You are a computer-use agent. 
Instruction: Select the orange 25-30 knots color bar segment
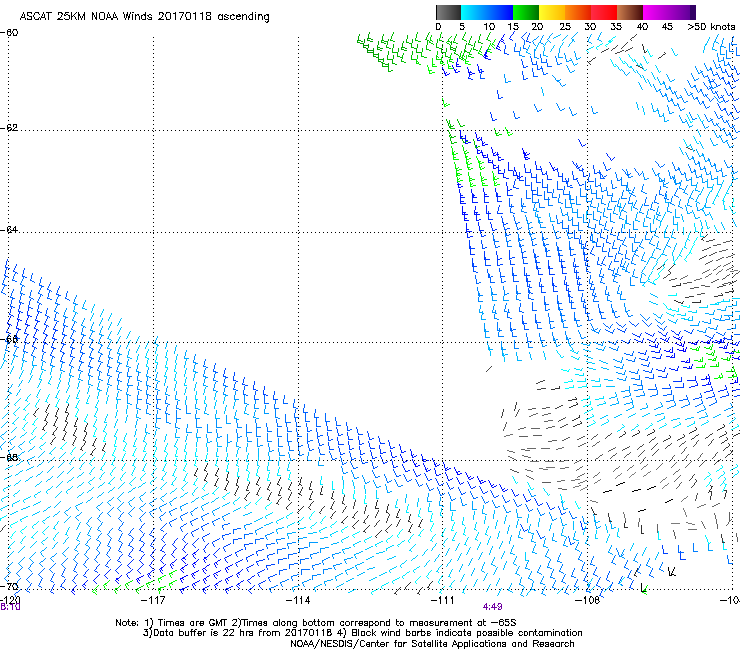coord(578,12)
